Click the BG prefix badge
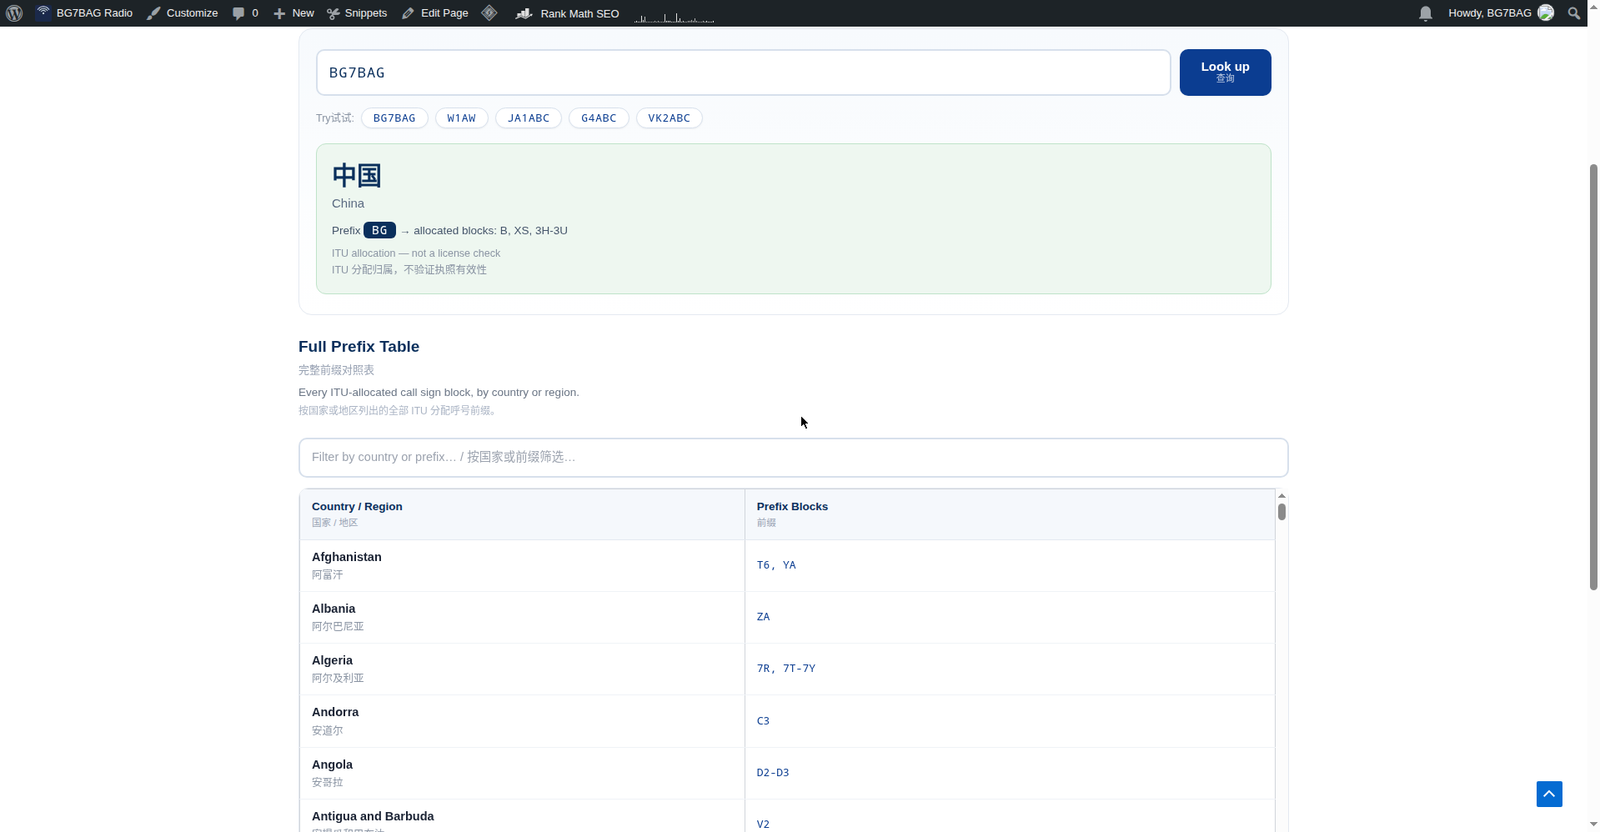The image size is (1600, 832). tap(379, 230)
